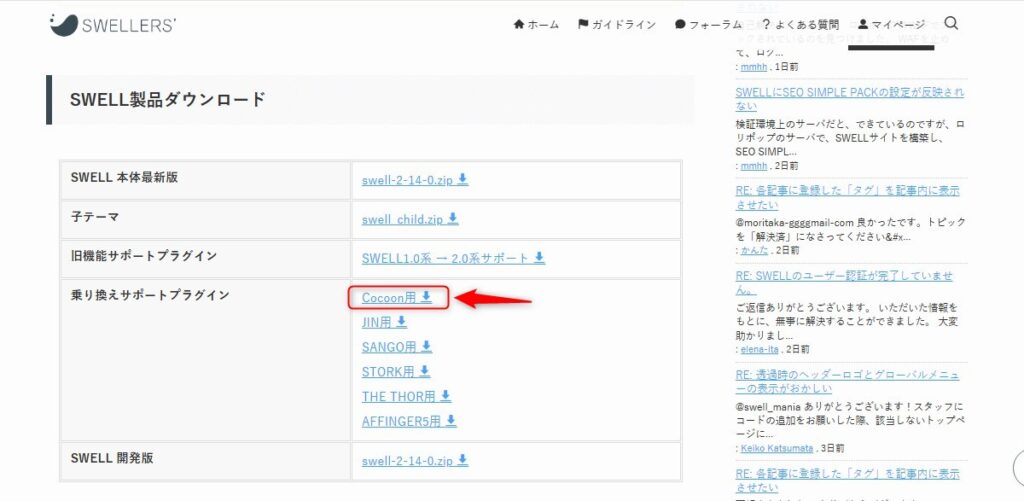
Task: Go to ホーム menu item
Action: tap(536, 25)
